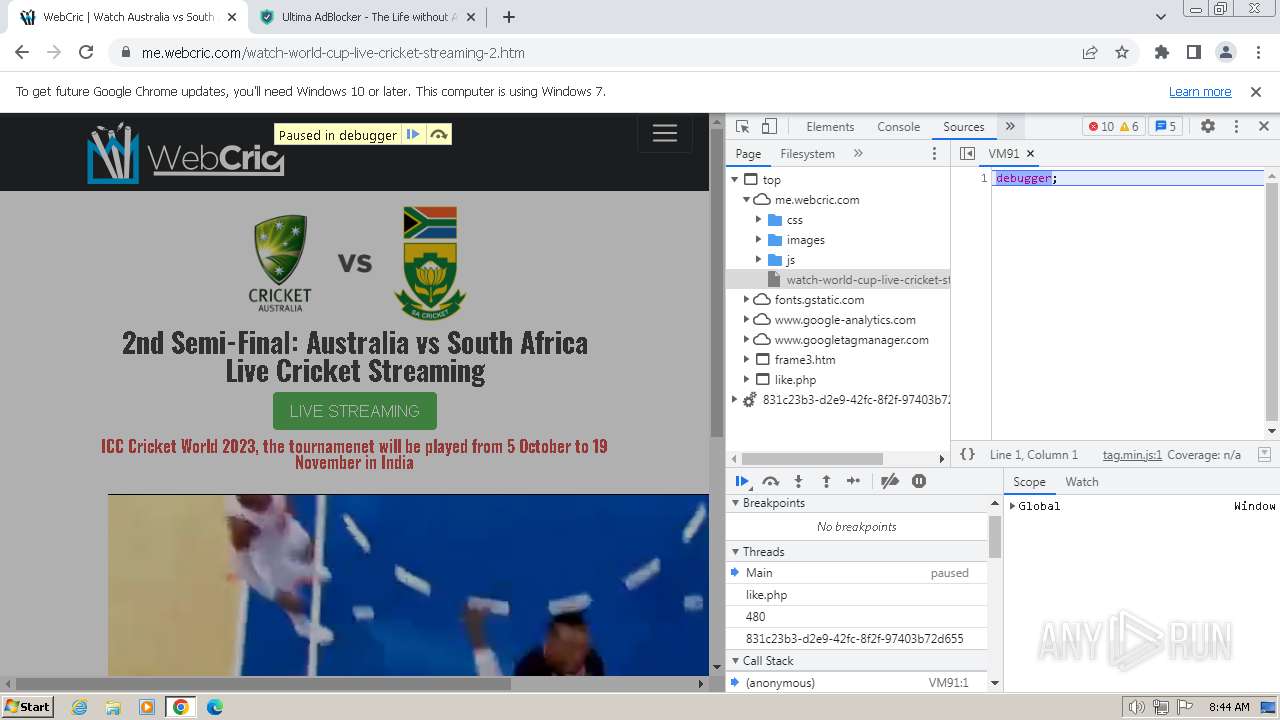Toggle the device toolbar icon
This screenshot has width=1280, height=720.
(x=769, y=127)
